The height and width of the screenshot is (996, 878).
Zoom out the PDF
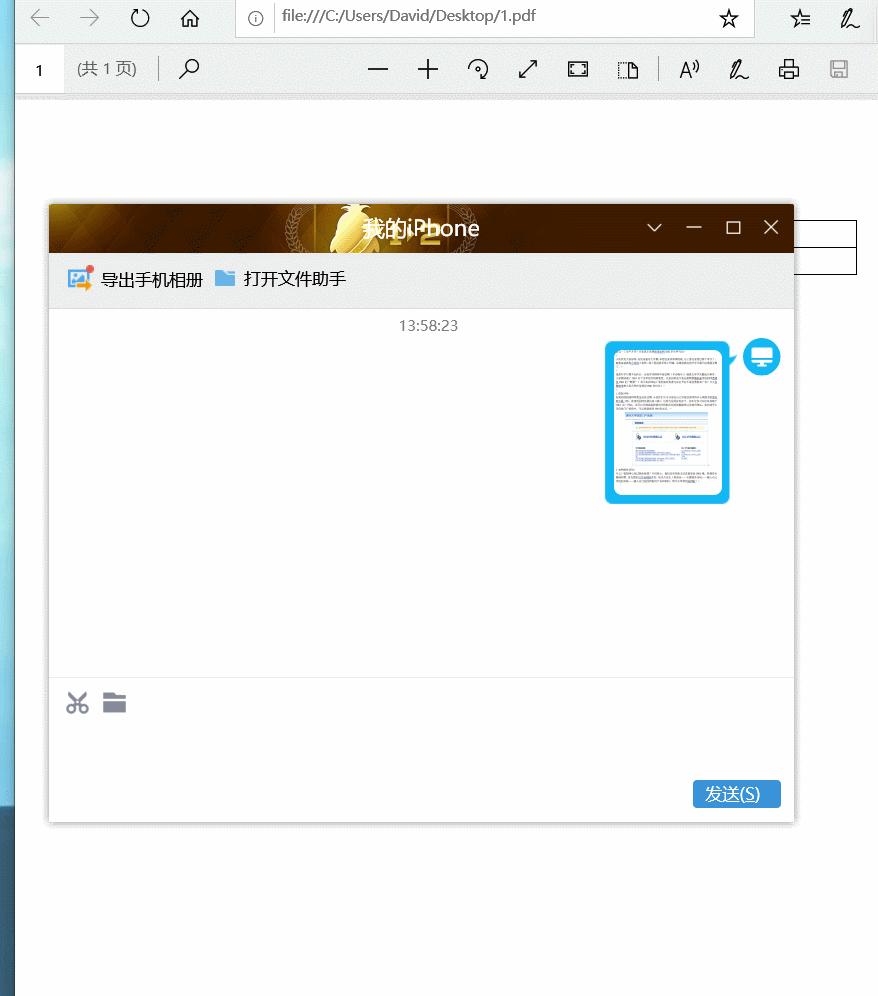pyautogui.click(x=378, y=69)
